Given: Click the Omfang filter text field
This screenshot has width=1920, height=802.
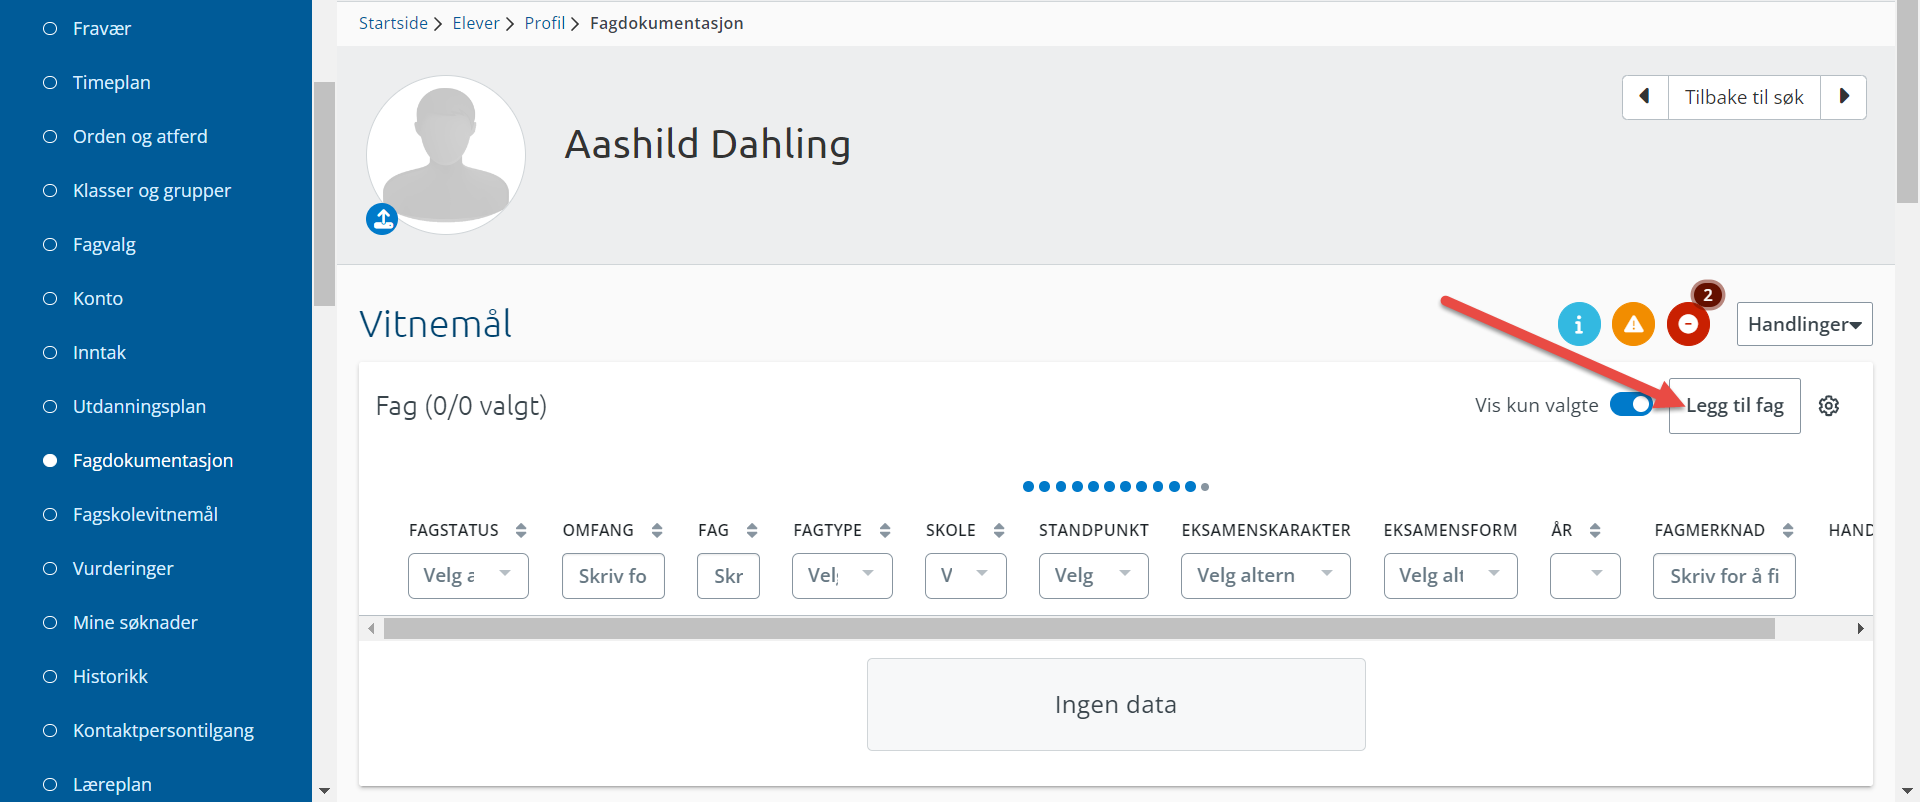Looking at the screenshot, I should (x=613, y=576).
